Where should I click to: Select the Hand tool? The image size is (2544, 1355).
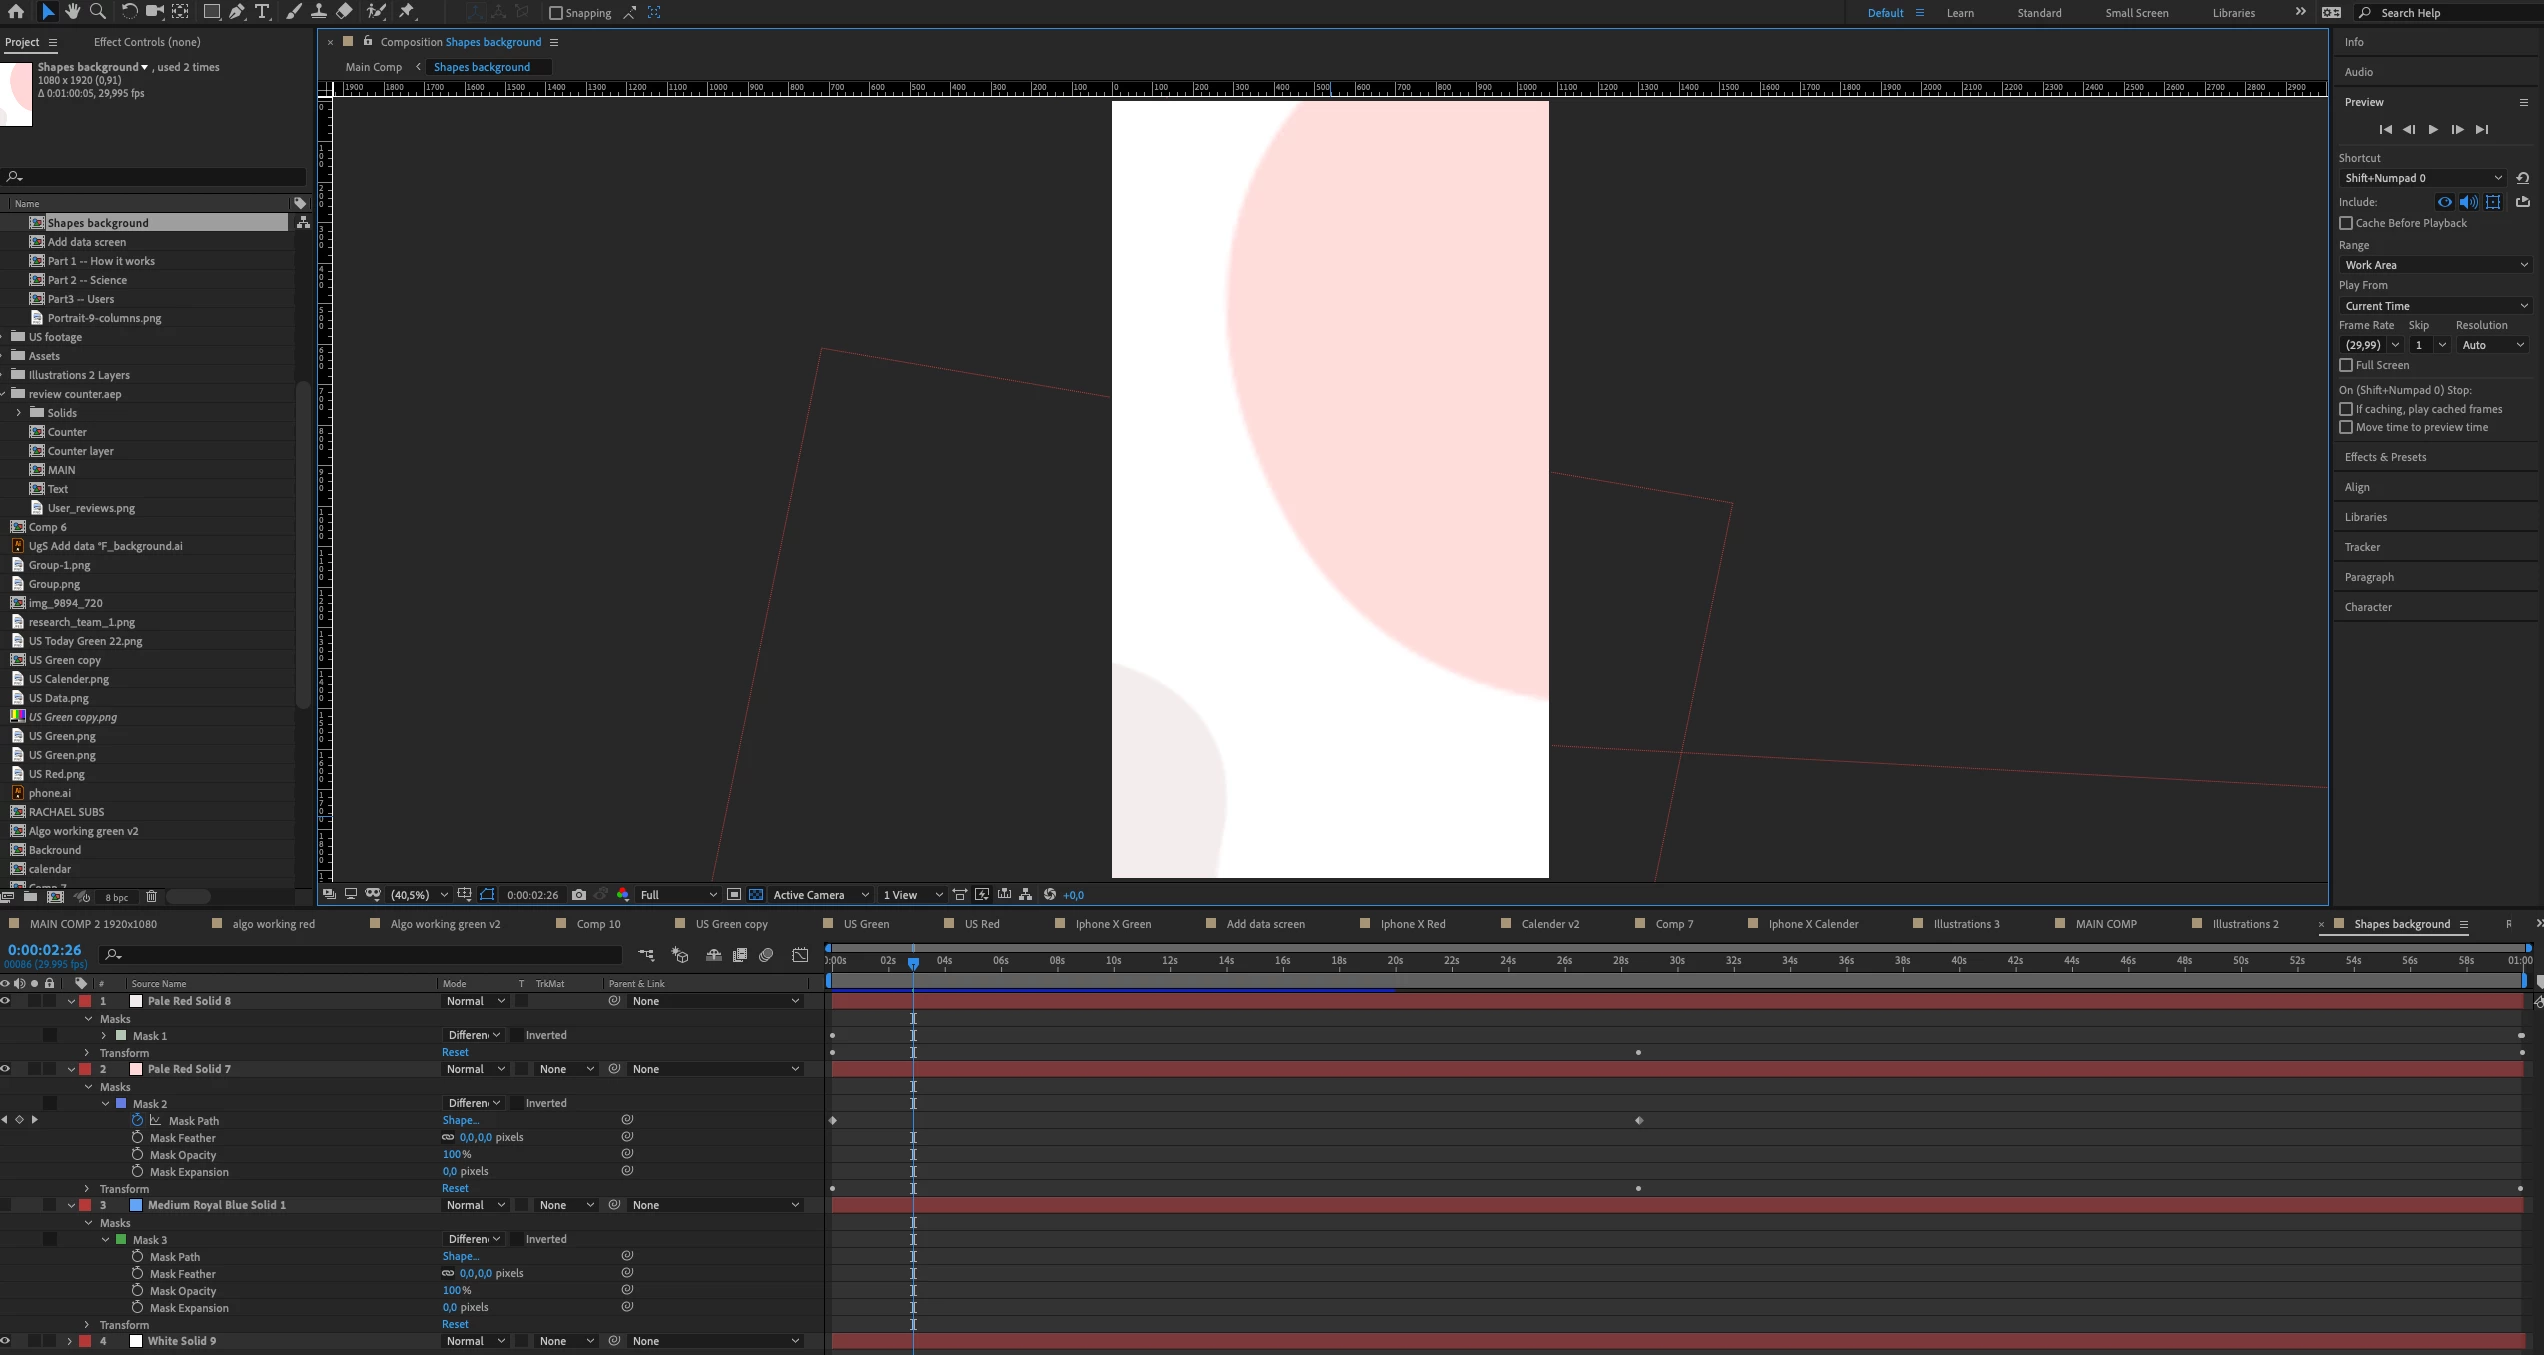[73, 12]
